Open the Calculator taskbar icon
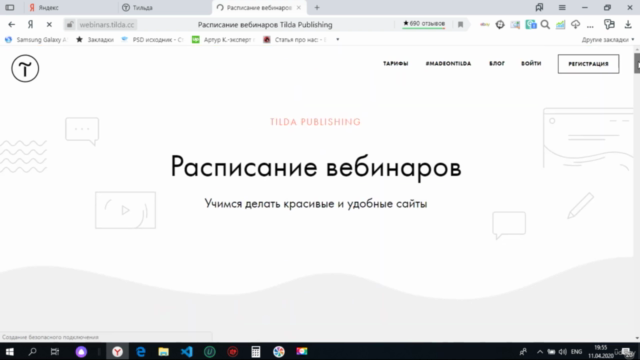 point(256,351)
